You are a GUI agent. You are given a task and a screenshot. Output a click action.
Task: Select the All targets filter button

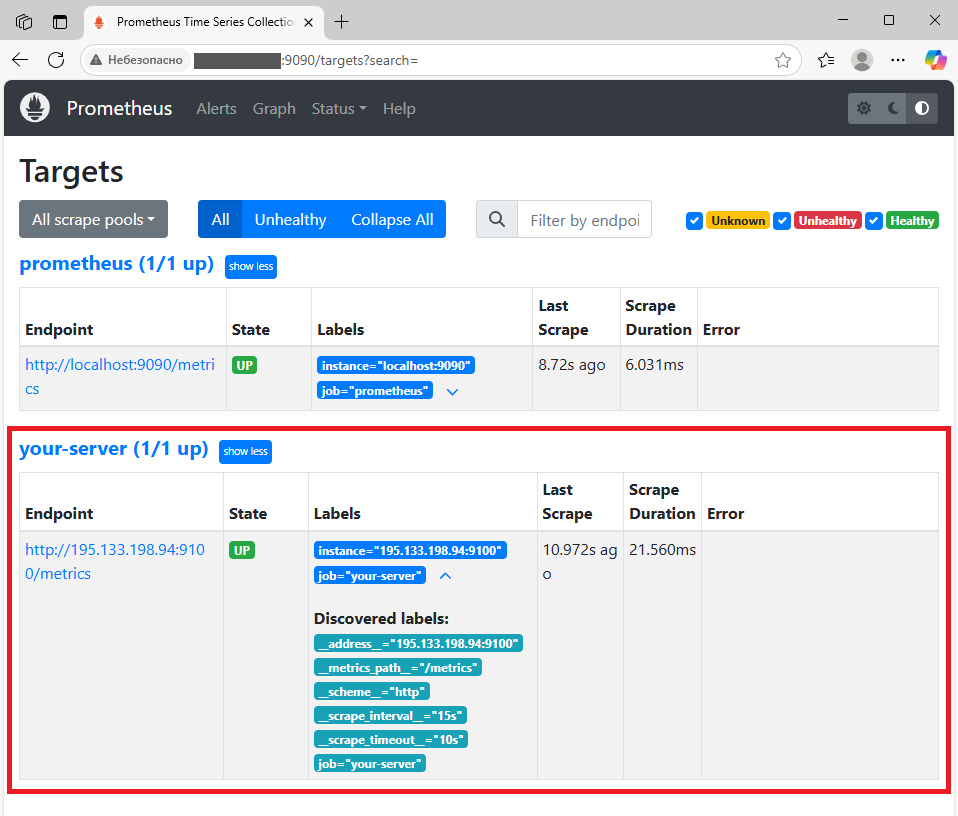pyautogui.click(x=220, y=219)
